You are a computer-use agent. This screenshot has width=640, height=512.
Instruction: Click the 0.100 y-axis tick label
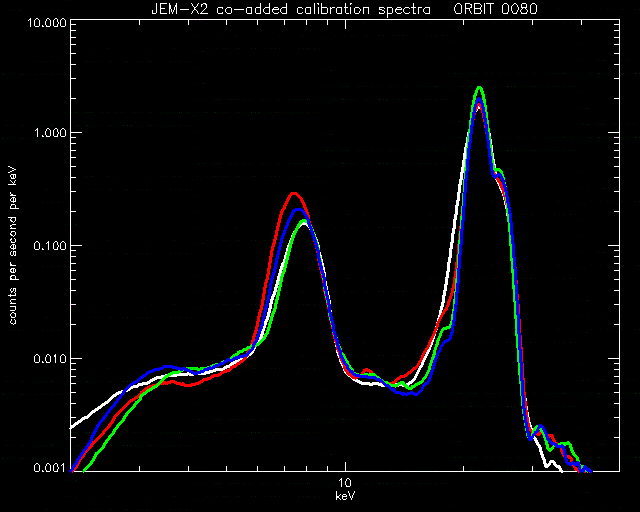tap(50, 247)
